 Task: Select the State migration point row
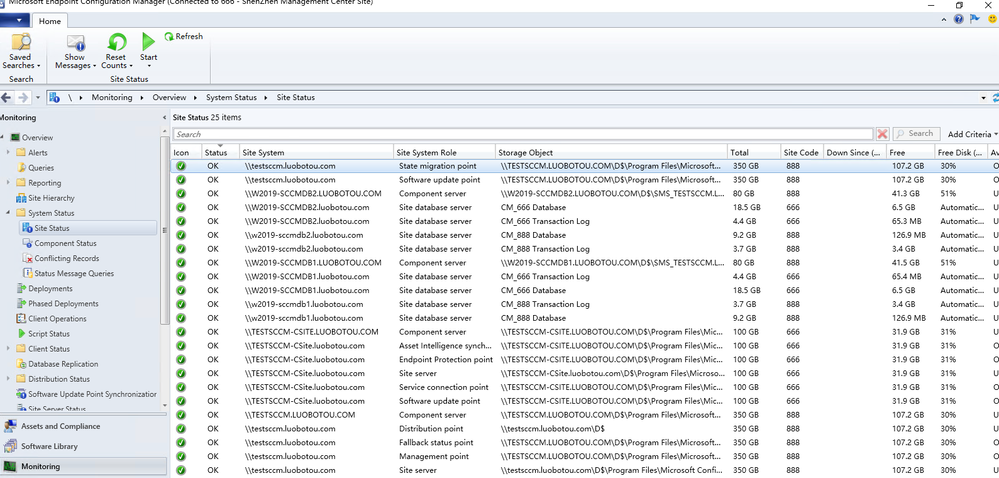pos(584,166)
